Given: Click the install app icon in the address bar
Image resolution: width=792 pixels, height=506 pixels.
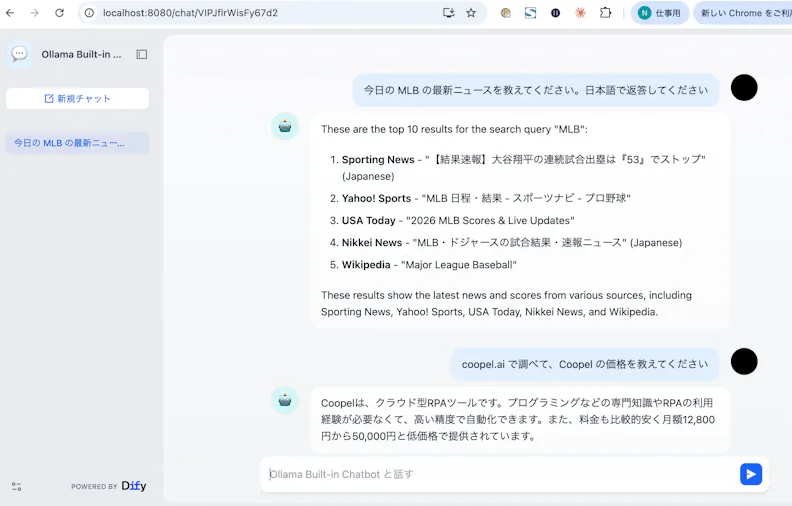Looking at the screenshot, I should (x=449, y=13).
